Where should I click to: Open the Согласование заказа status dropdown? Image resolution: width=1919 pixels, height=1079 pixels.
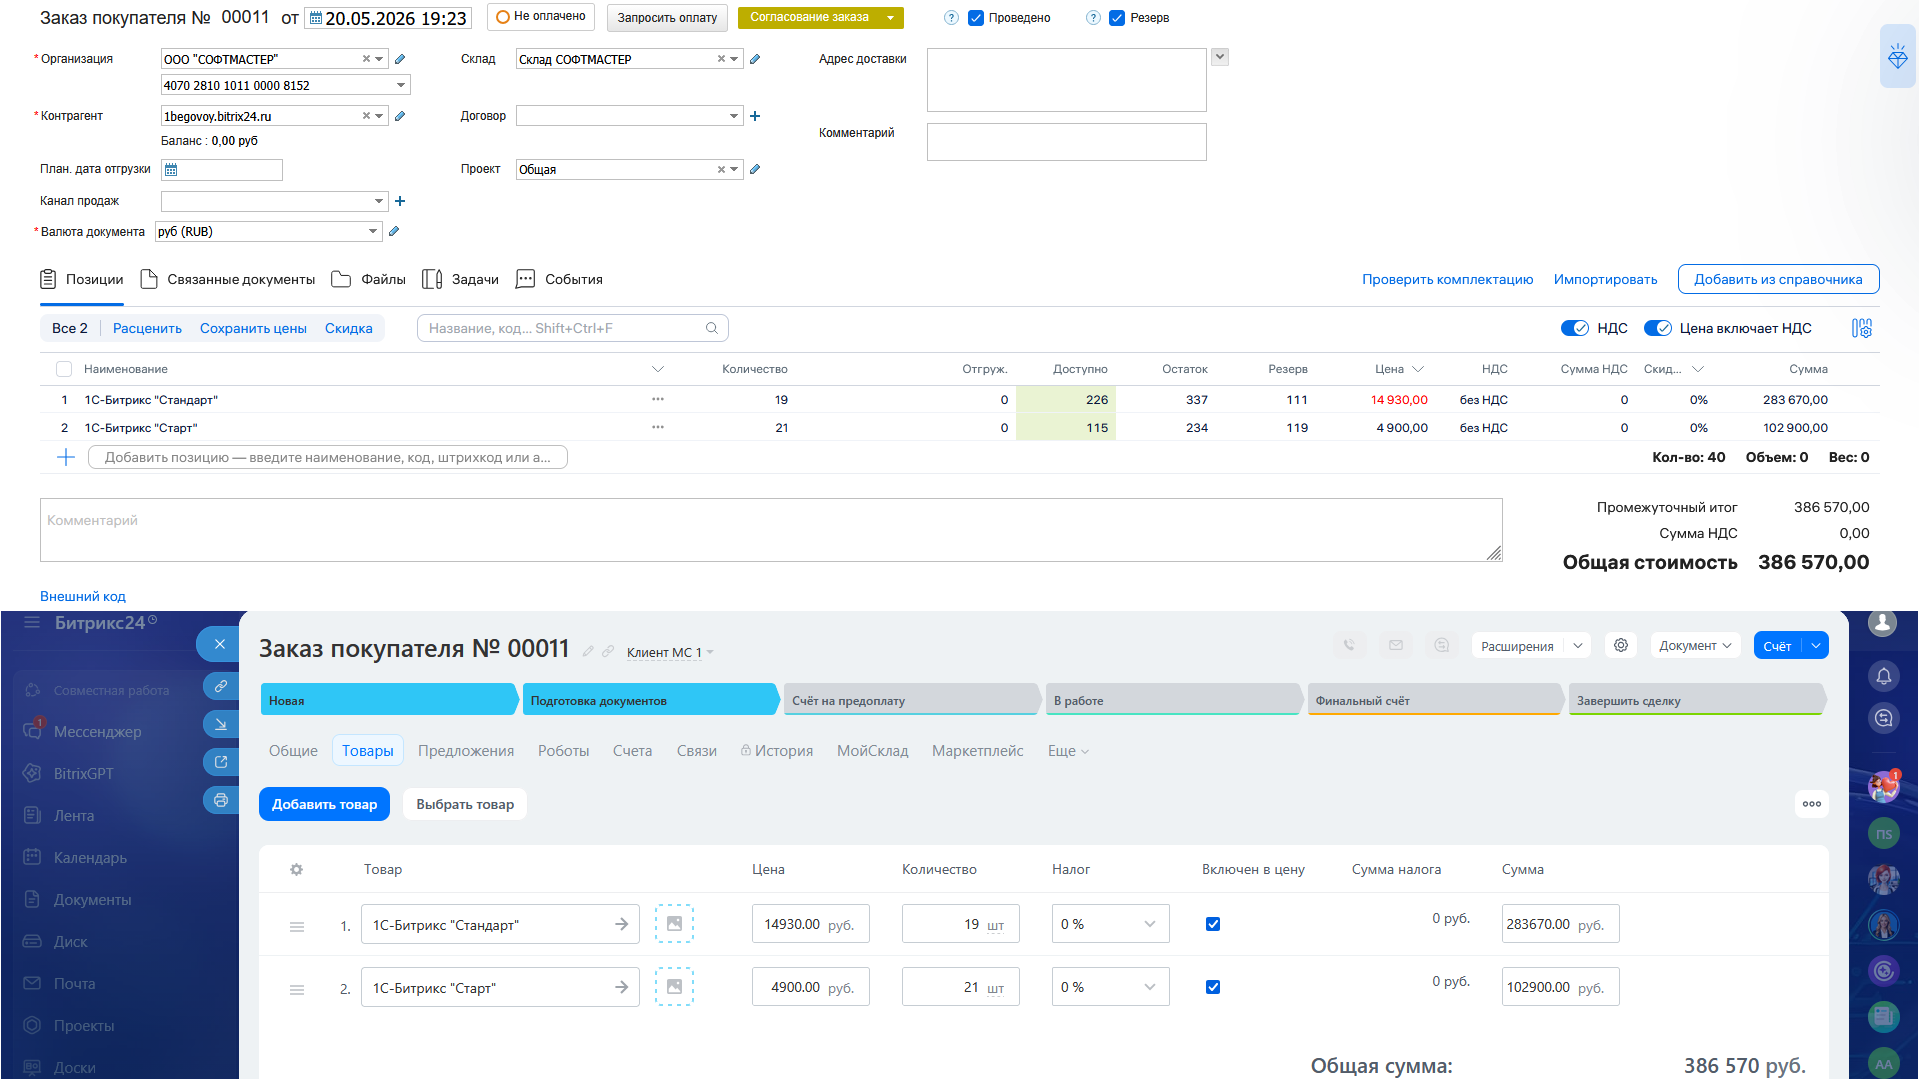tap(890, 18)
